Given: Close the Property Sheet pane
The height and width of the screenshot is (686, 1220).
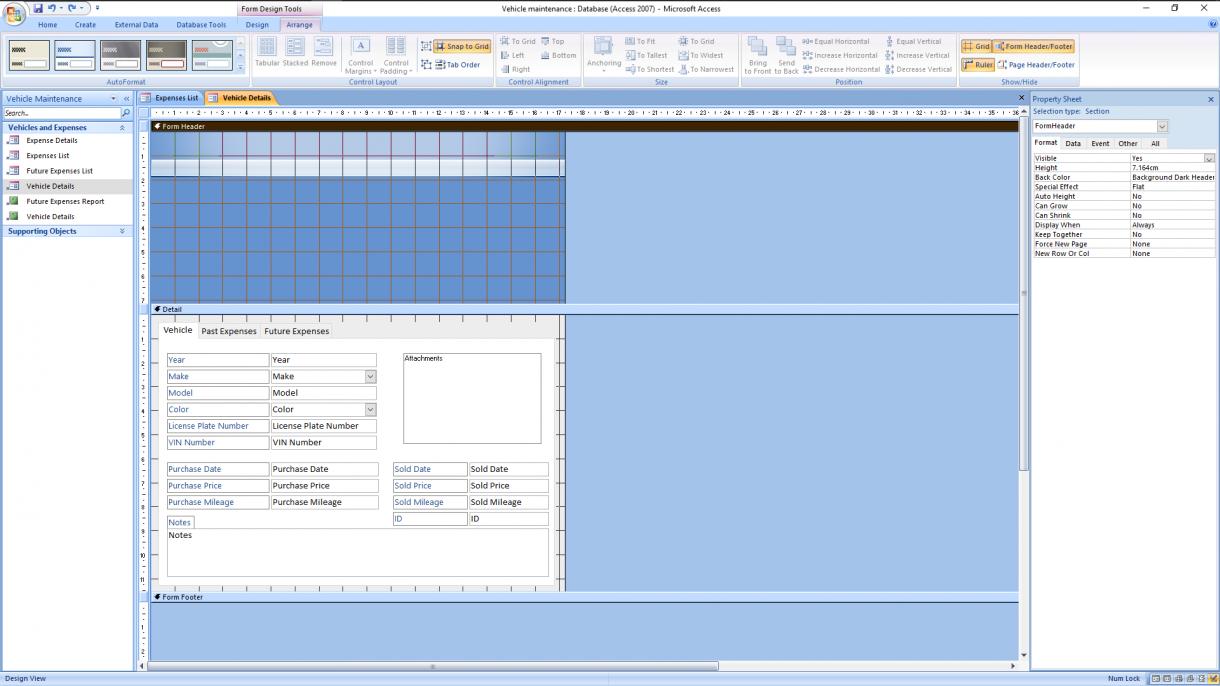Looking at the screenshot, I should (1211, 99).
